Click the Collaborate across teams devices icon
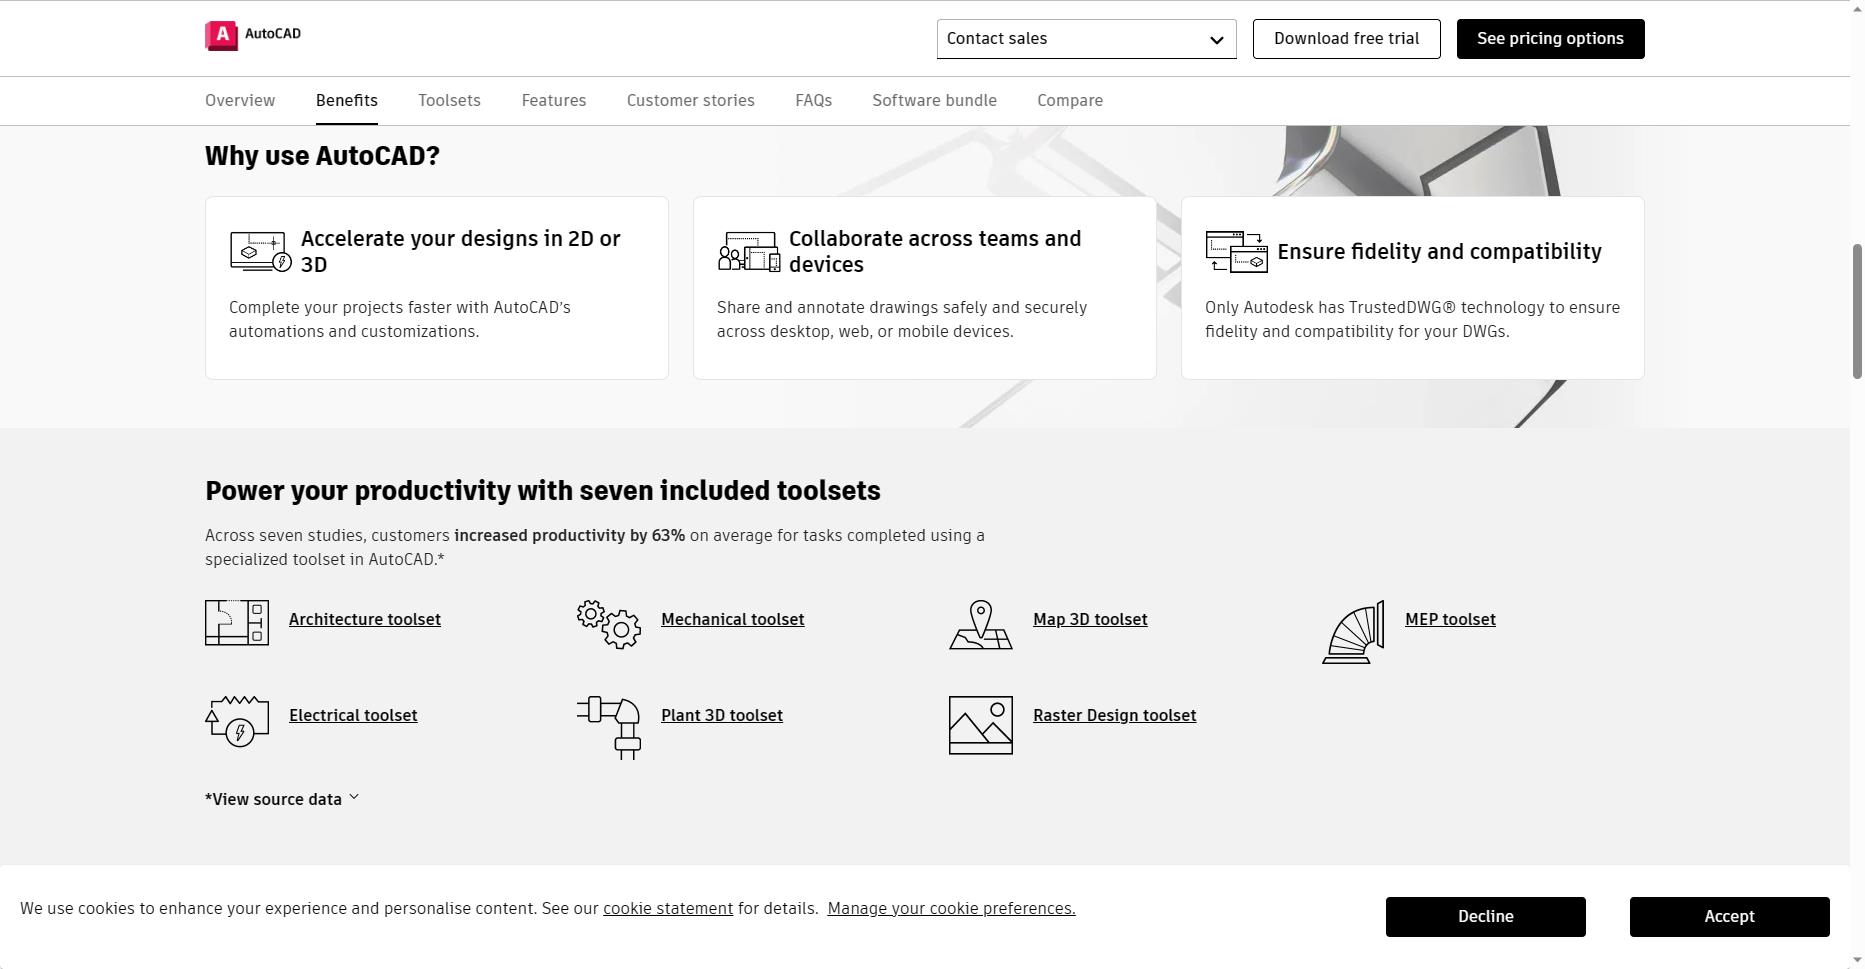1865x969 pixels. tap(748, 252)
